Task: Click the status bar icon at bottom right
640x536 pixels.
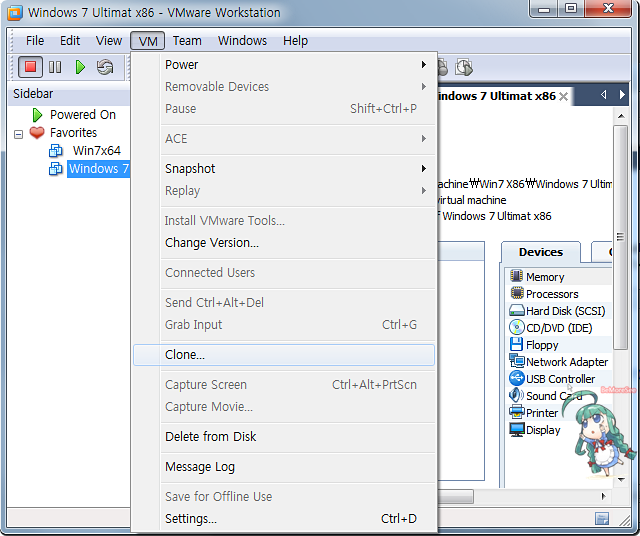Action: [x=602, y=518]
